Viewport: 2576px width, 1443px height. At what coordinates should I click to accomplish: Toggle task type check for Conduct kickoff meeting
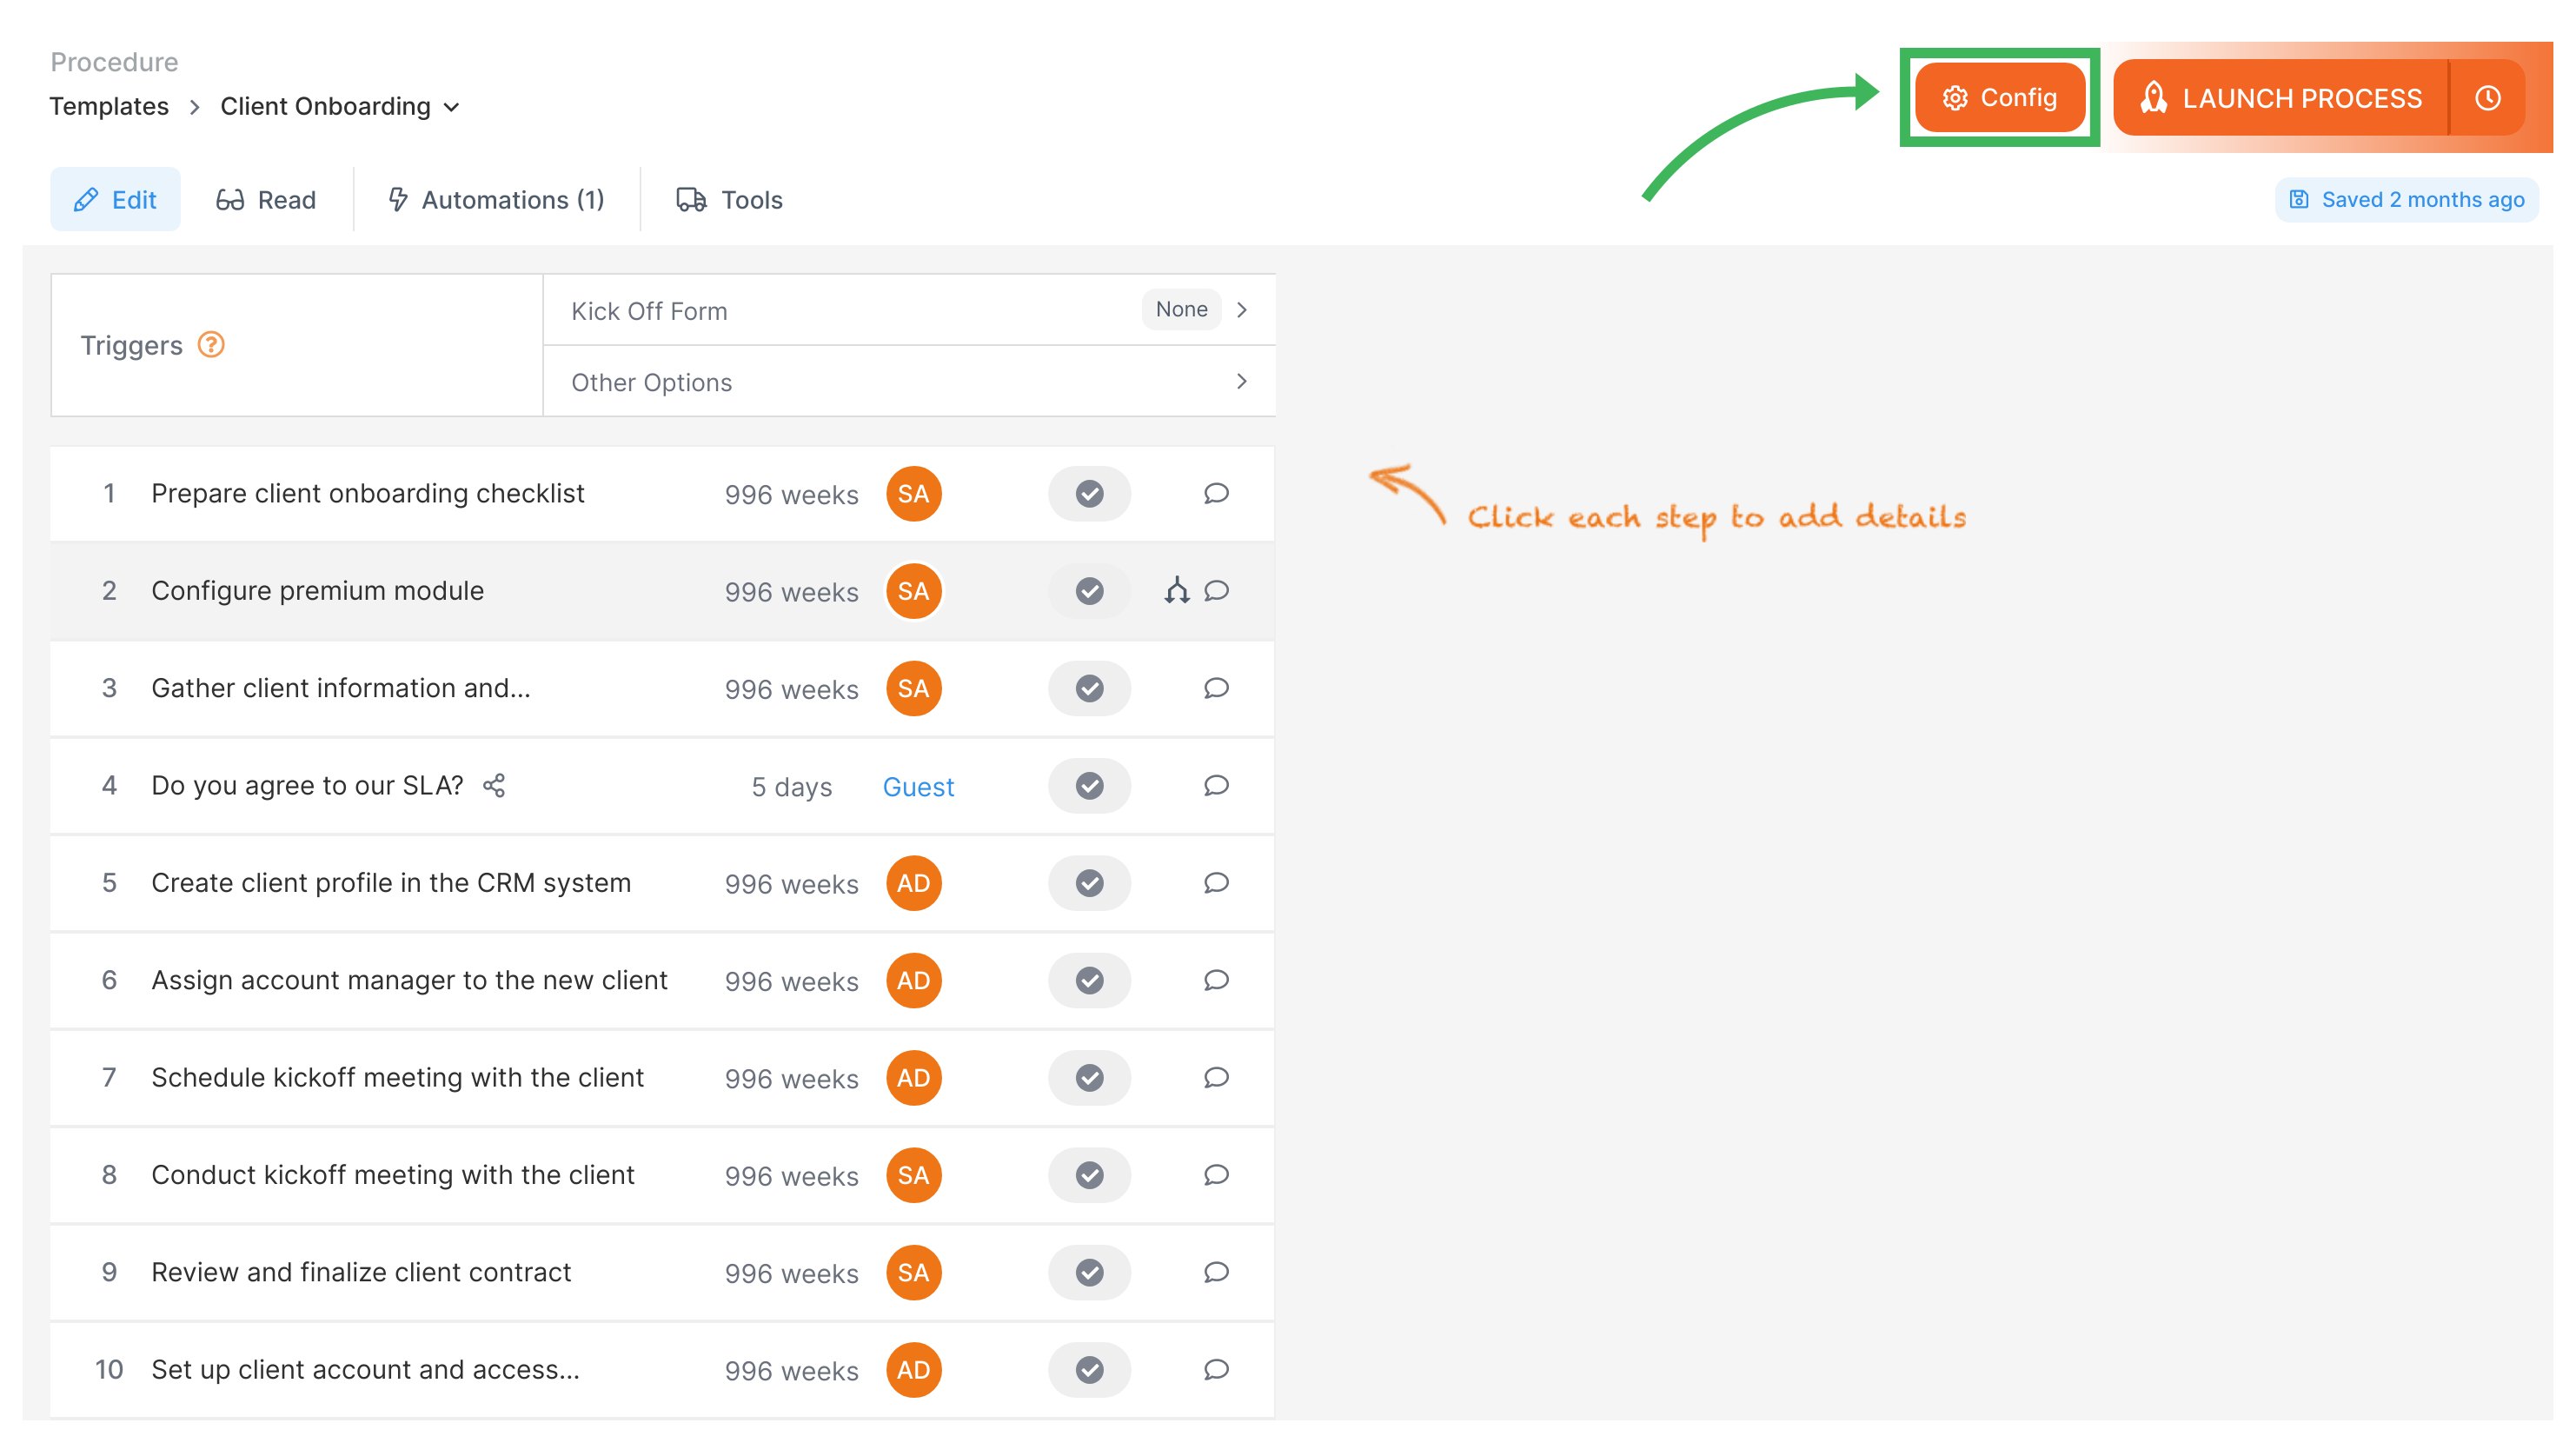click(x=1089, y=1175)
